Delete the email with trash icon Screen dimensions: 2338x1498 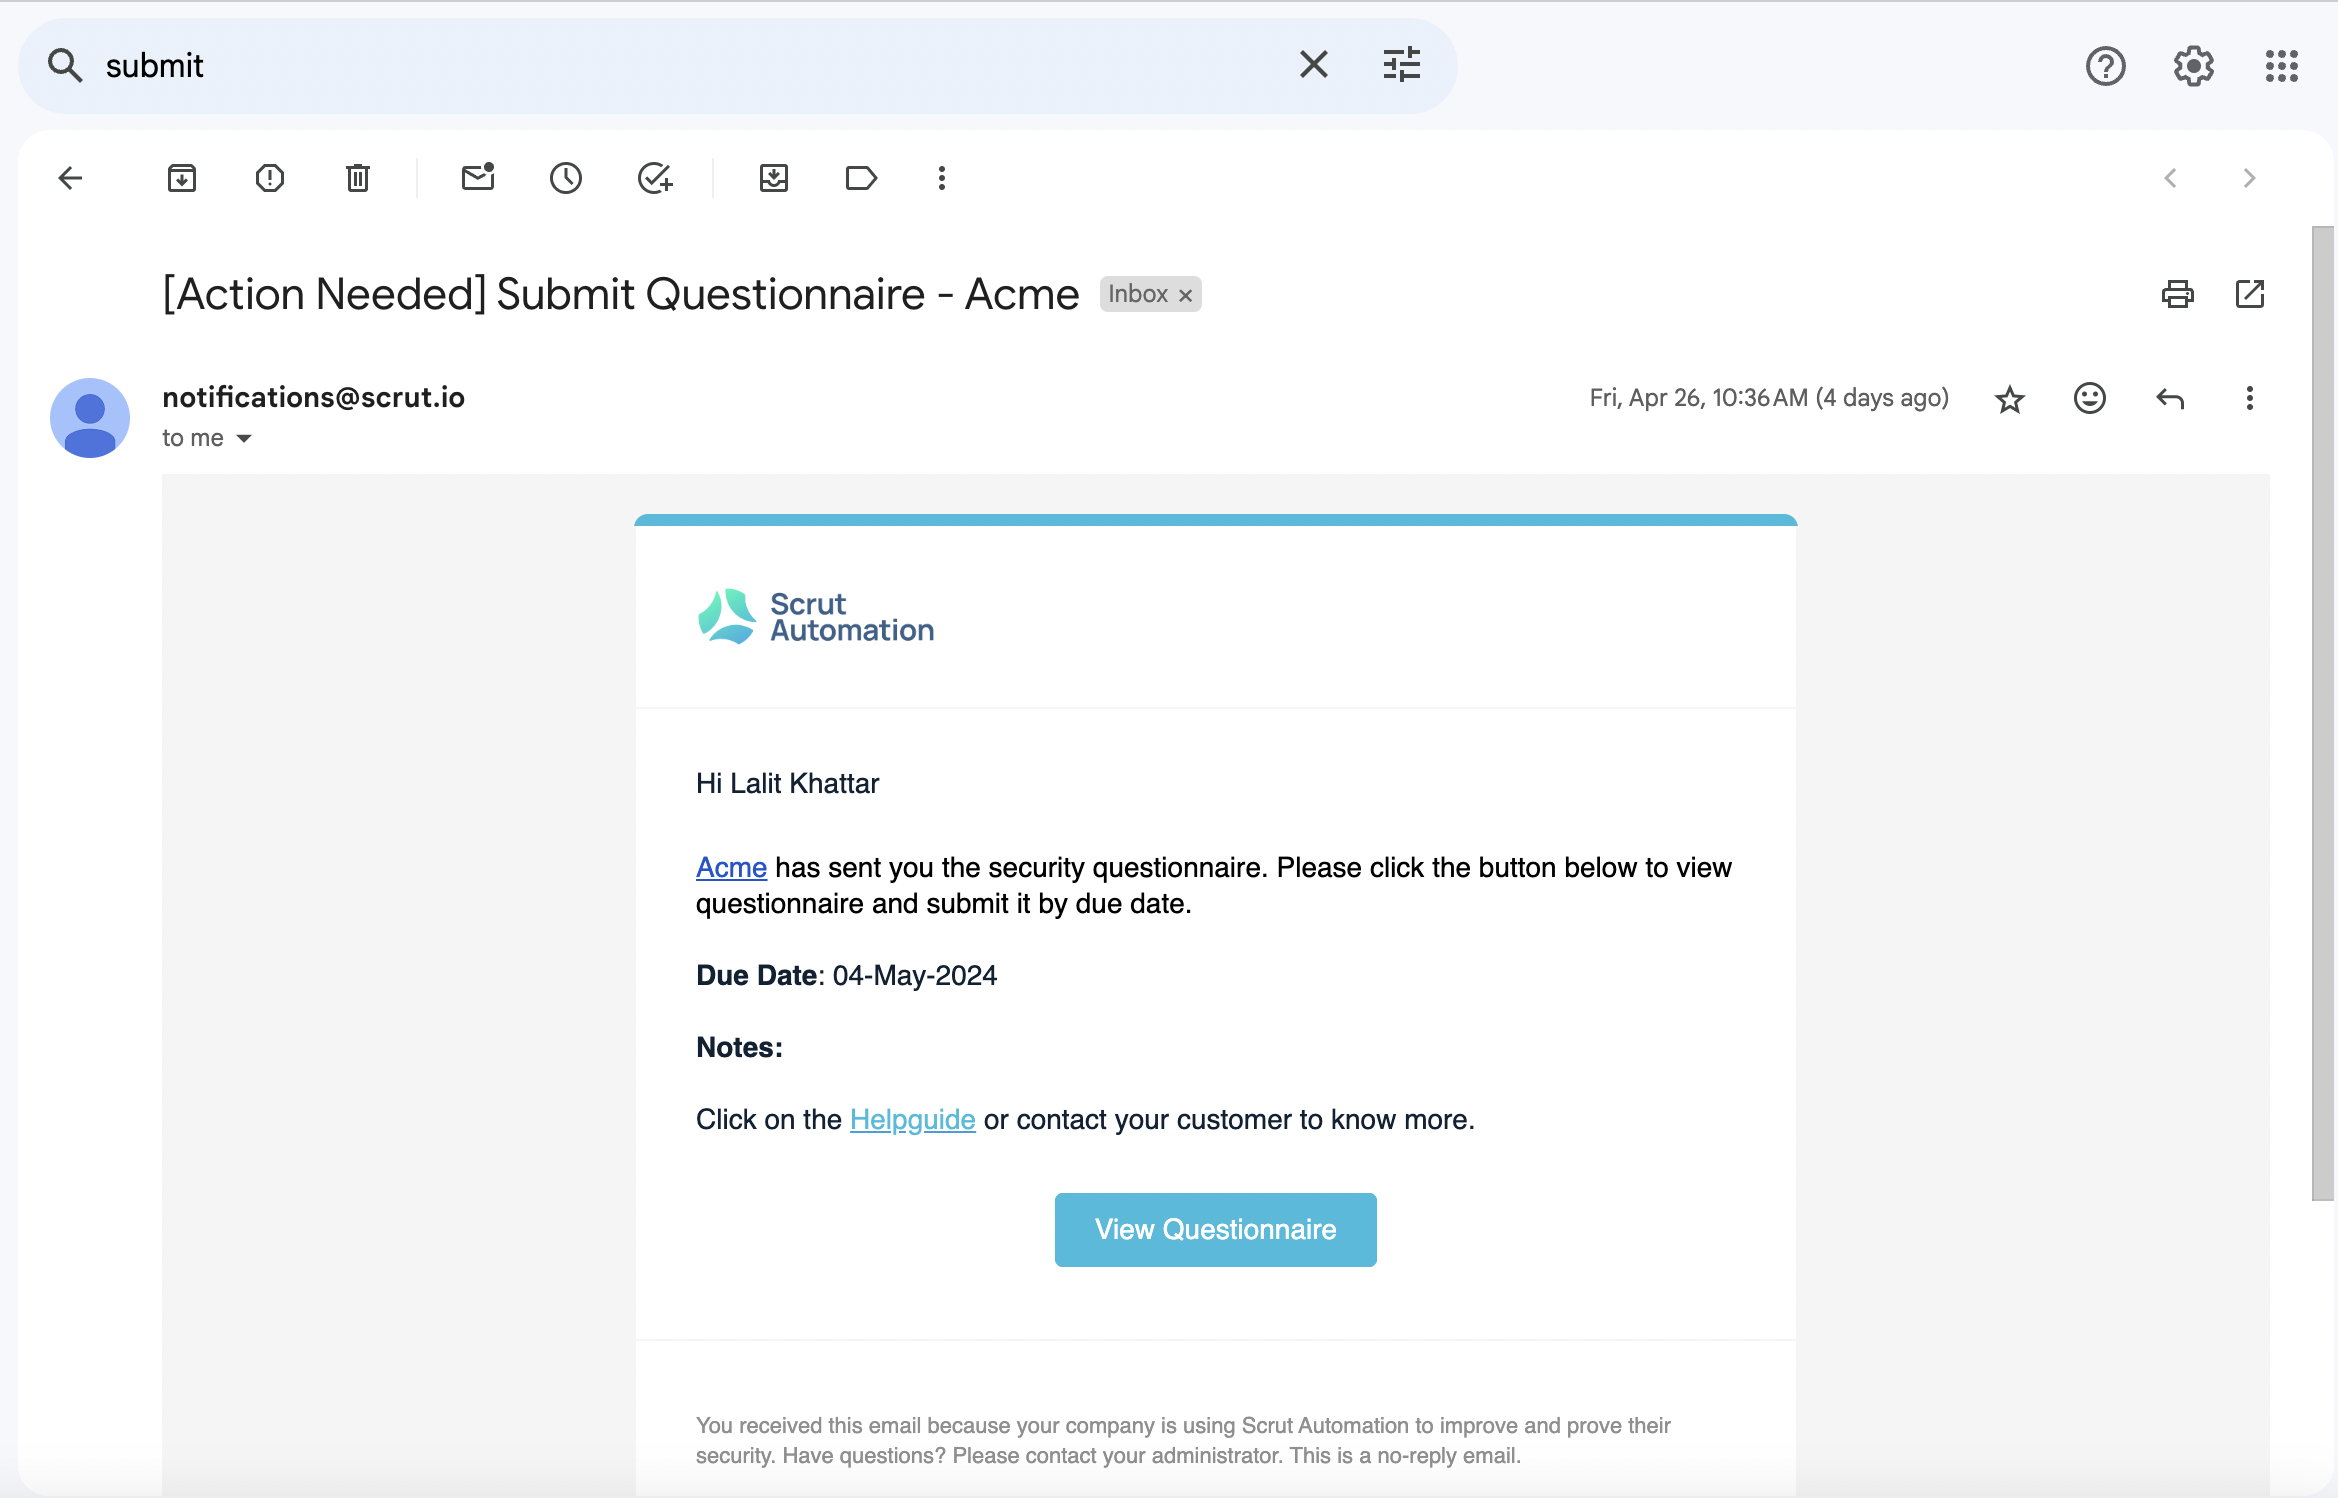tap(358, 178)
